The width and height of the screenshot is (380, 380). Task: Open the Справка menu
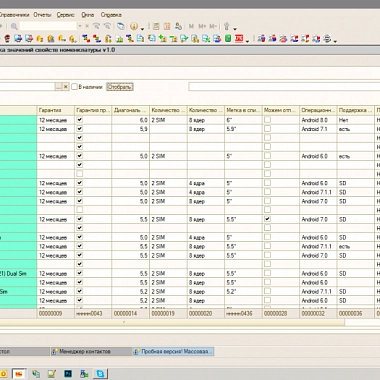click(x=111, y=15)
